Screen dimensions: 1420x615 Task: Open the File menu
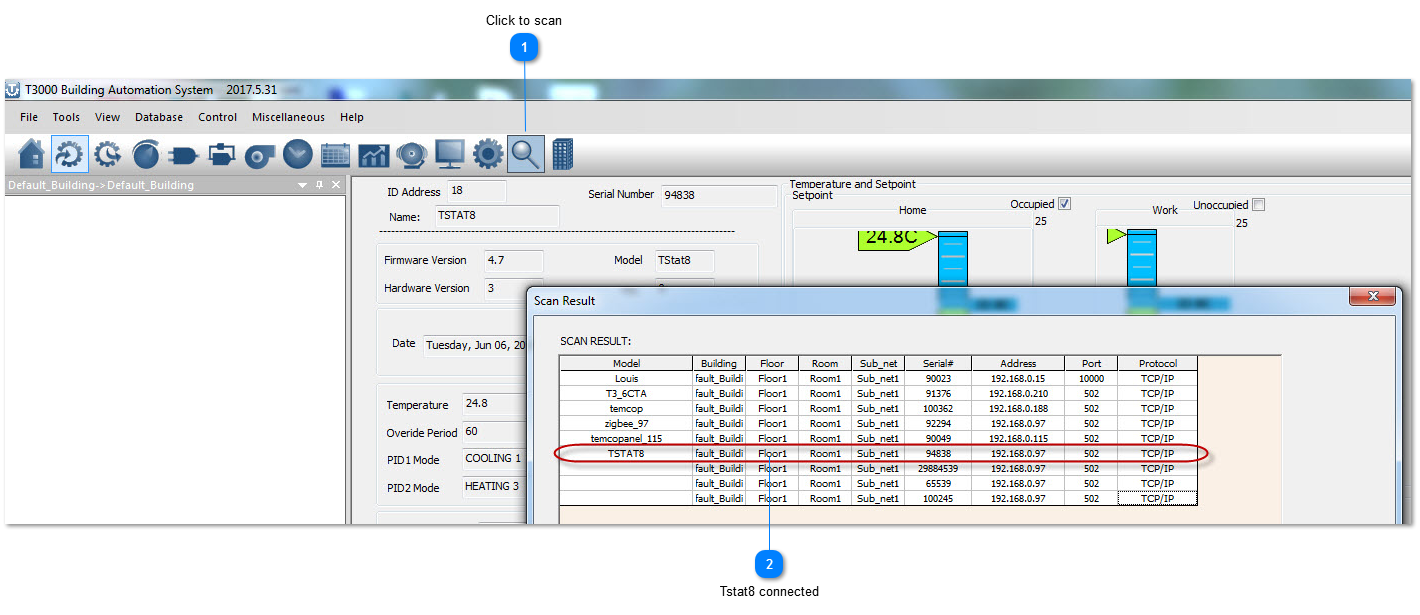click(x=29, y=117)
